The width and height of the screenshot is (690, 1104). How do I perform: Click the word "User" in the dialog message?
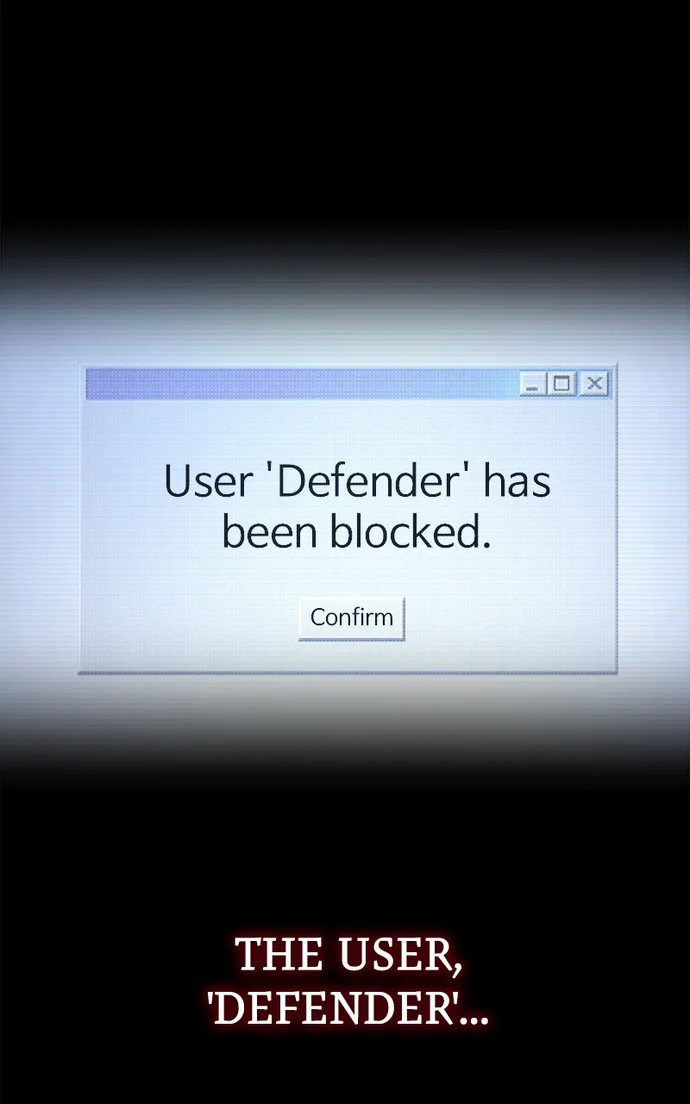click(x=208, y=482)
